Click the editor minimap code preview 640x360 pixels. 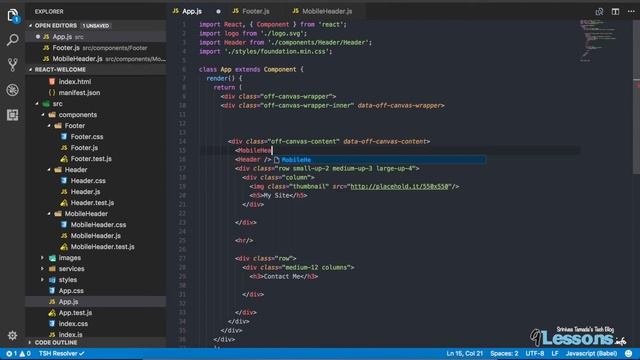tap(598, 40)
